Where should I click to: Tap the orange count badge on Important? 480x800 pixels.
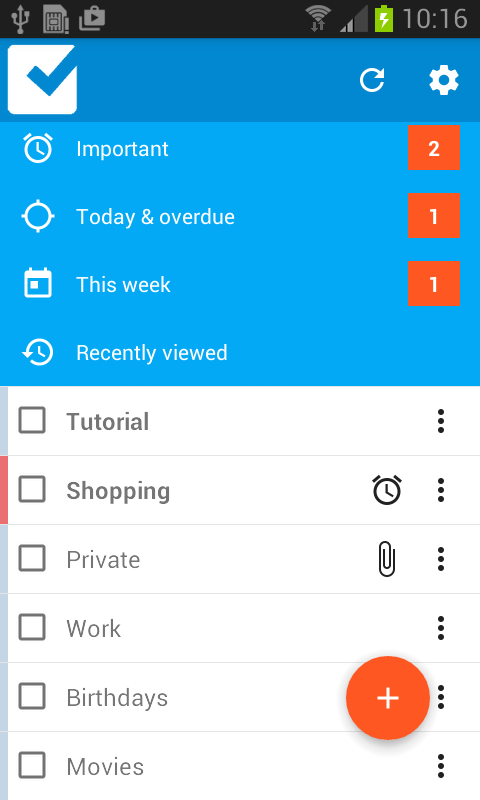tap(434, 148)
